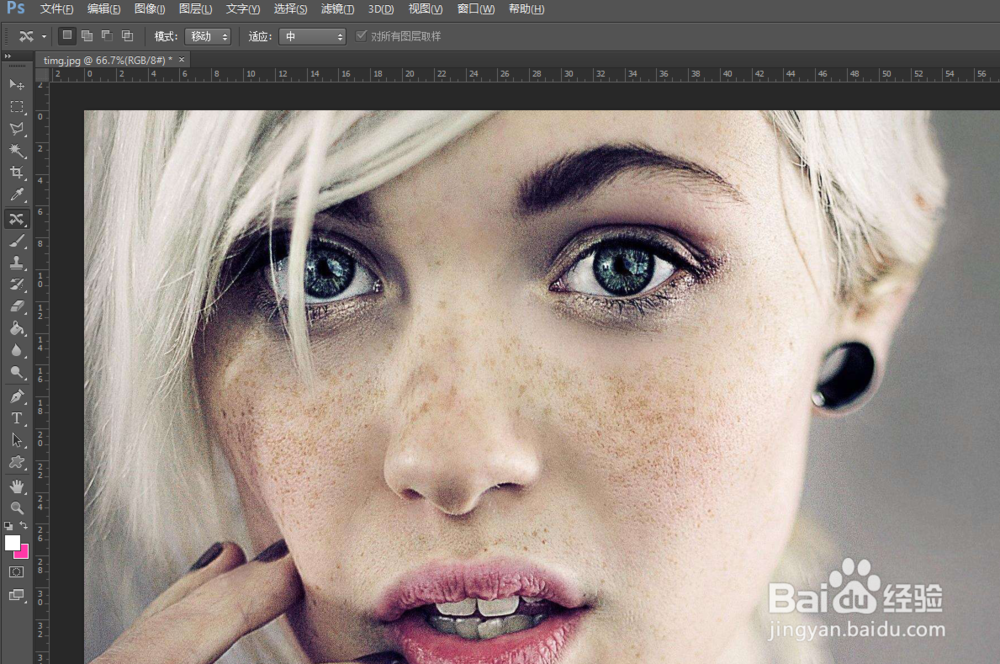
Task: Click the horizontal ruler at mark 20
Action: pos(409,75)
